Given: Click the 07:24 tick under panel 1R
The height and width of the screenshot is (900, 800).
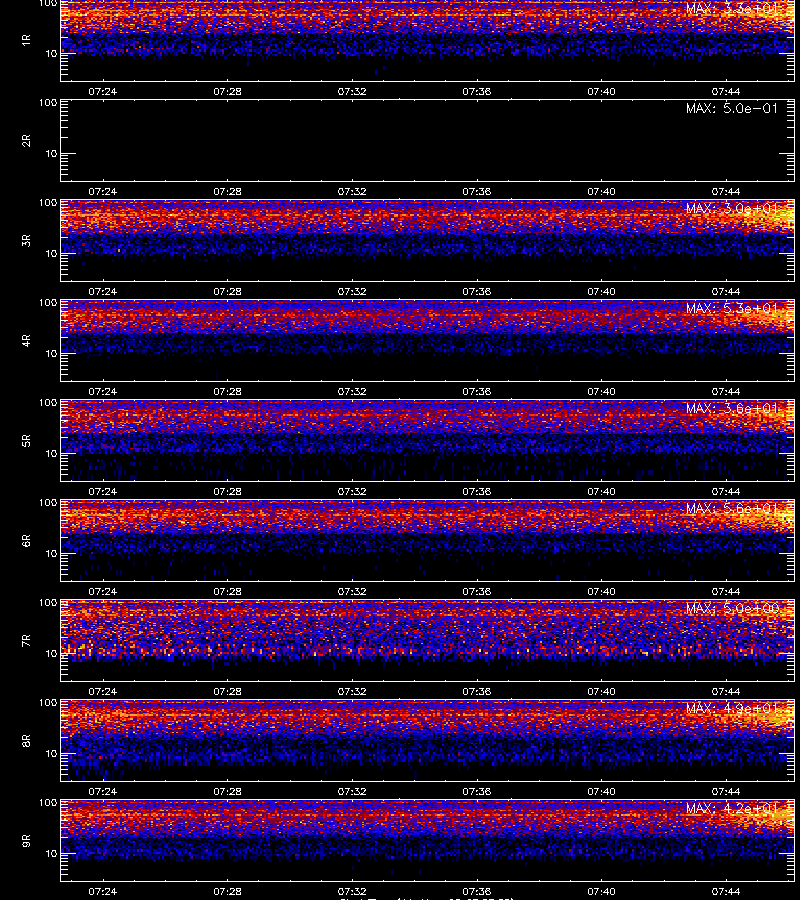Looking at the screenshot, I should click(103, 91).
